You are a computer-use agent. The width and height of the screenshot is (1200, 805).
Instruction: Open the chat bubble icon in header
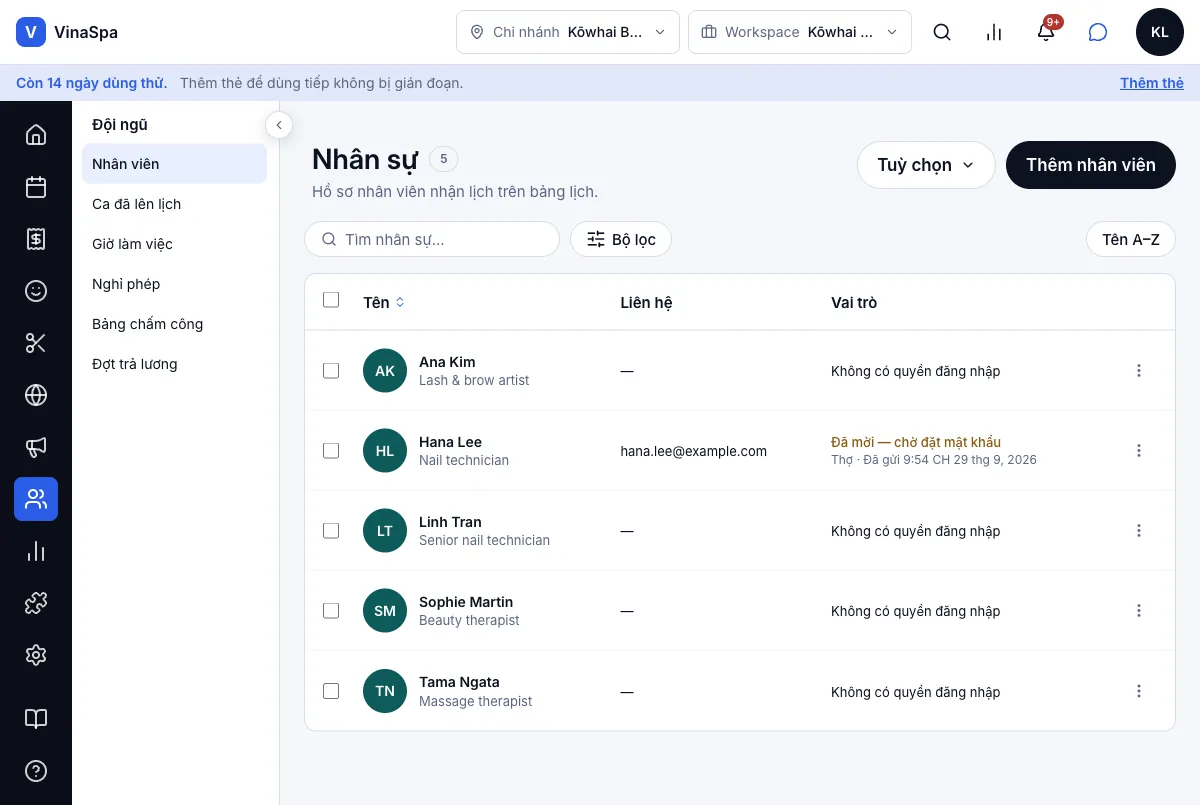click(1098, 32)
